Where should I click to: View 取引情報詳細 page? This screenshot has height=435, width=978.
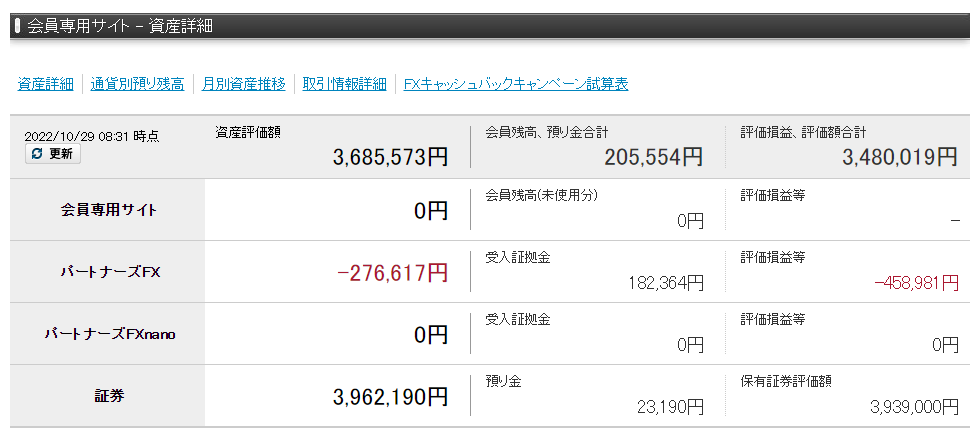click(x=344, y=84)
